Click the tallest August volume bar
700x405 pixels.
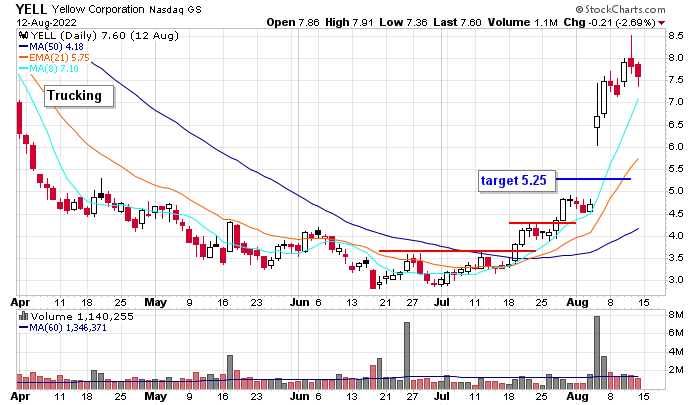(x=597, y=353)
